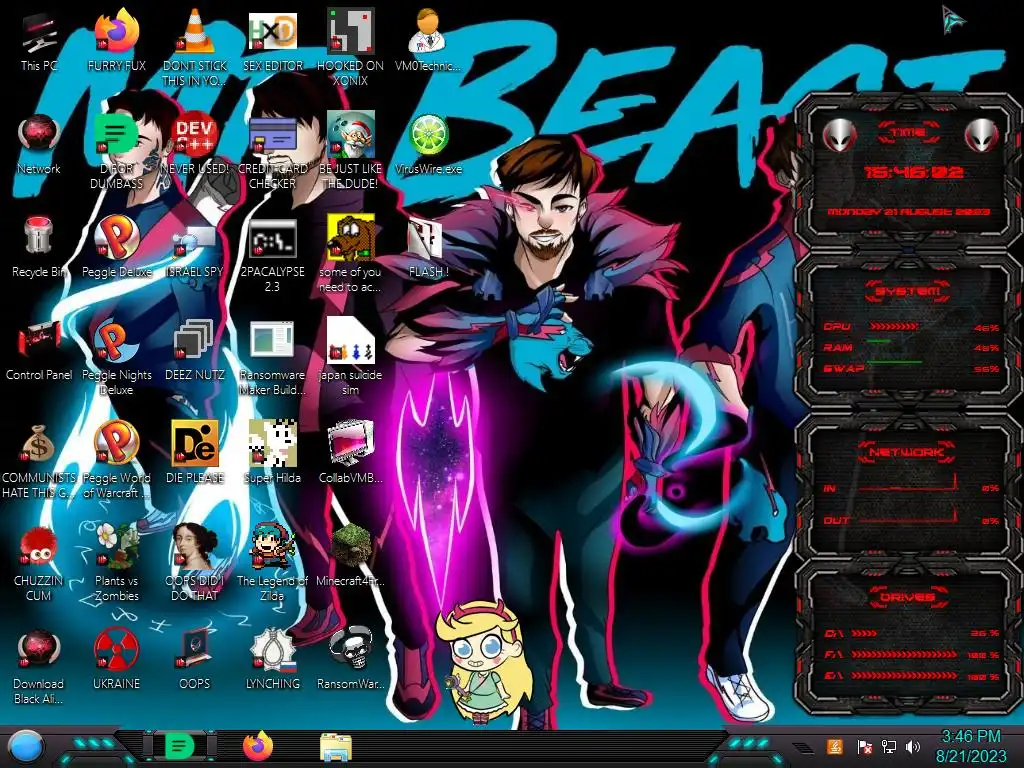Open the taskbar clock showing 3:46 PM
Viewport: 1024px width, 768px height.
click(971, 746)
